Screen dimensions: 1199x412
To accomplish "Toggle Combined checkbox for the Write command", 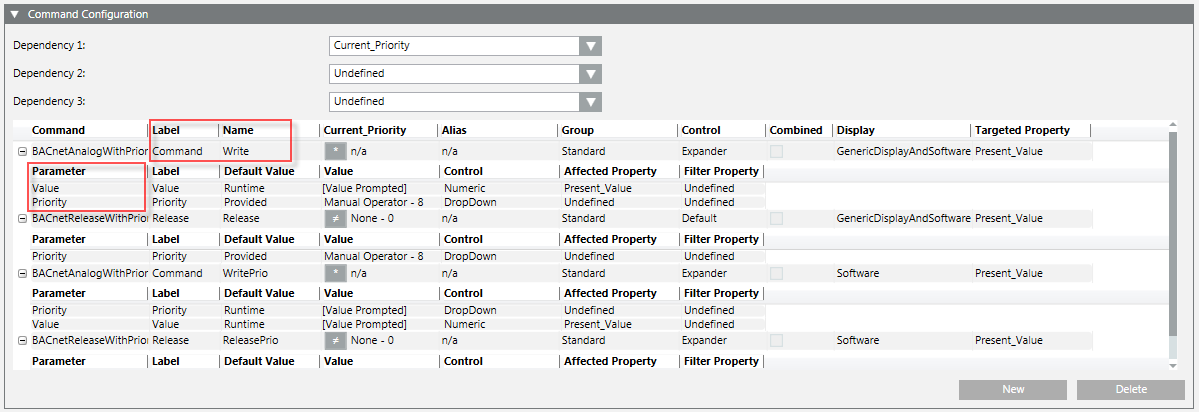I will (777, 151).
